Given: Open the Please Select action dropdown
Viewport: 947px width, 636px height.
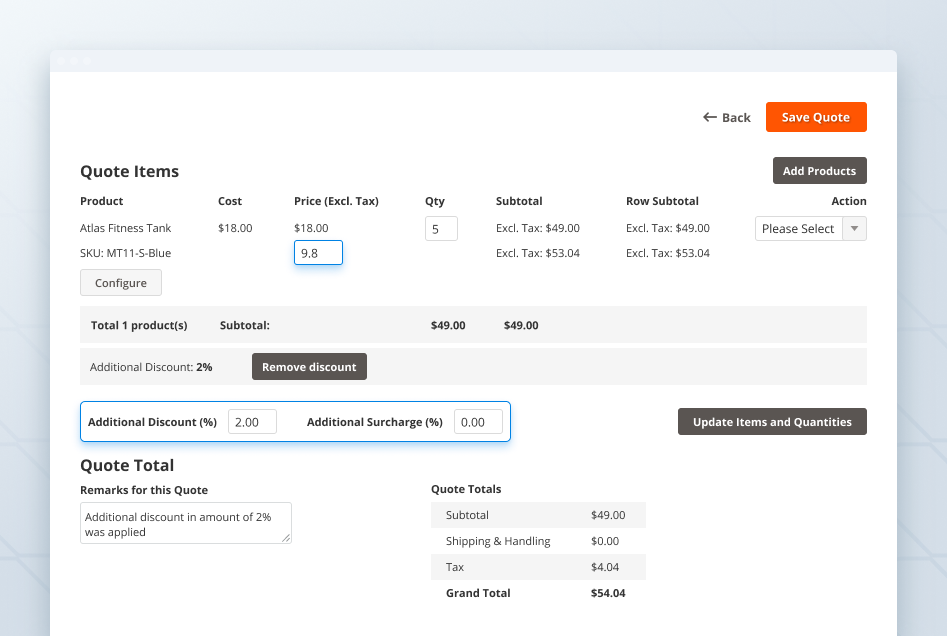Looking at the screenshot, I should pos(799,229).
